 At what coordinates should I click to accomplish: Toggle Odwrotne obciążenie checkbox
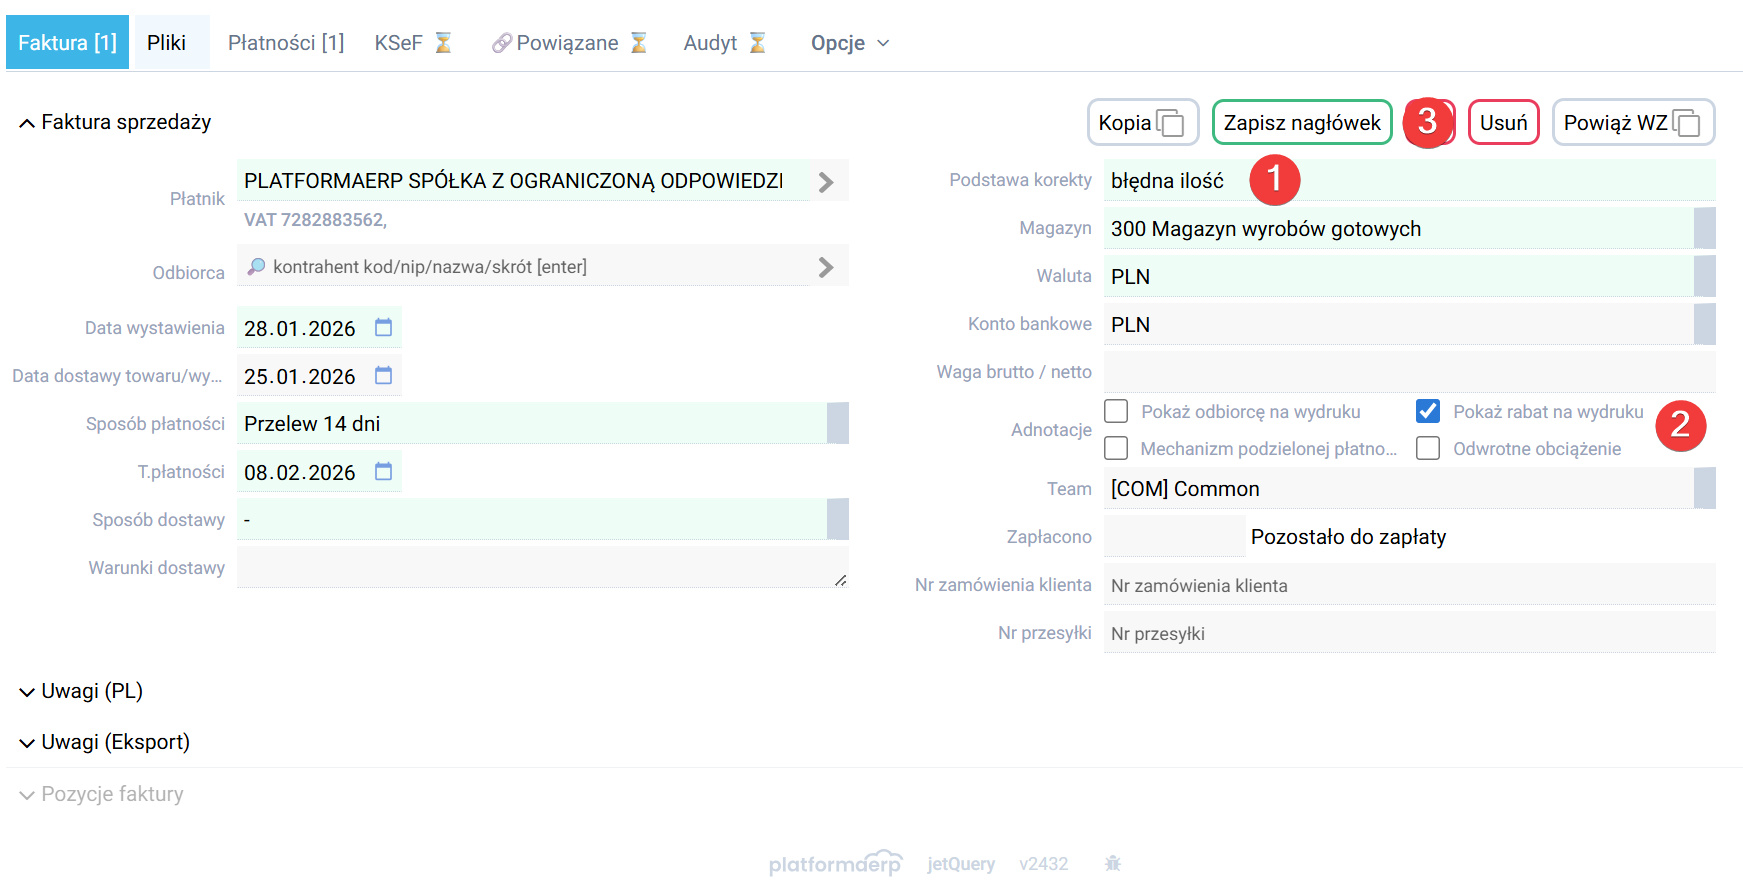(1428, 448)
